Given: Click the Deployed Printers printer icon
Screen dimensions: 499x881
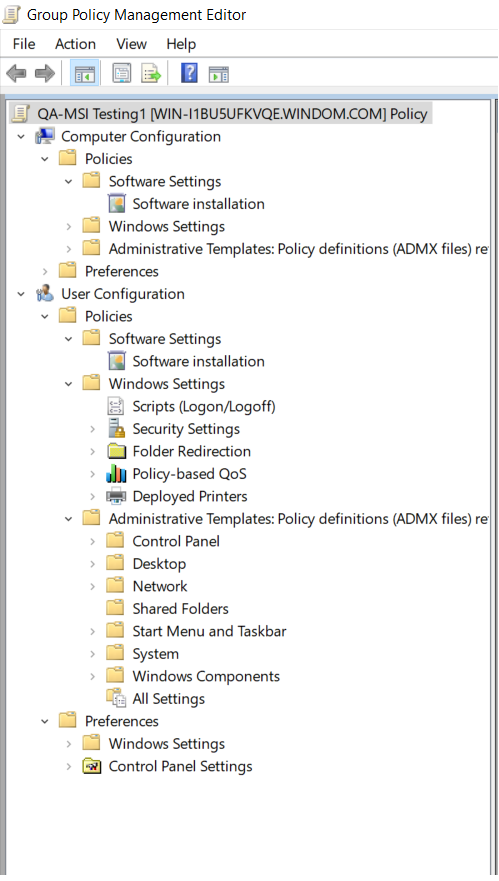Looking at the screenshot, I should coord(116,496).
